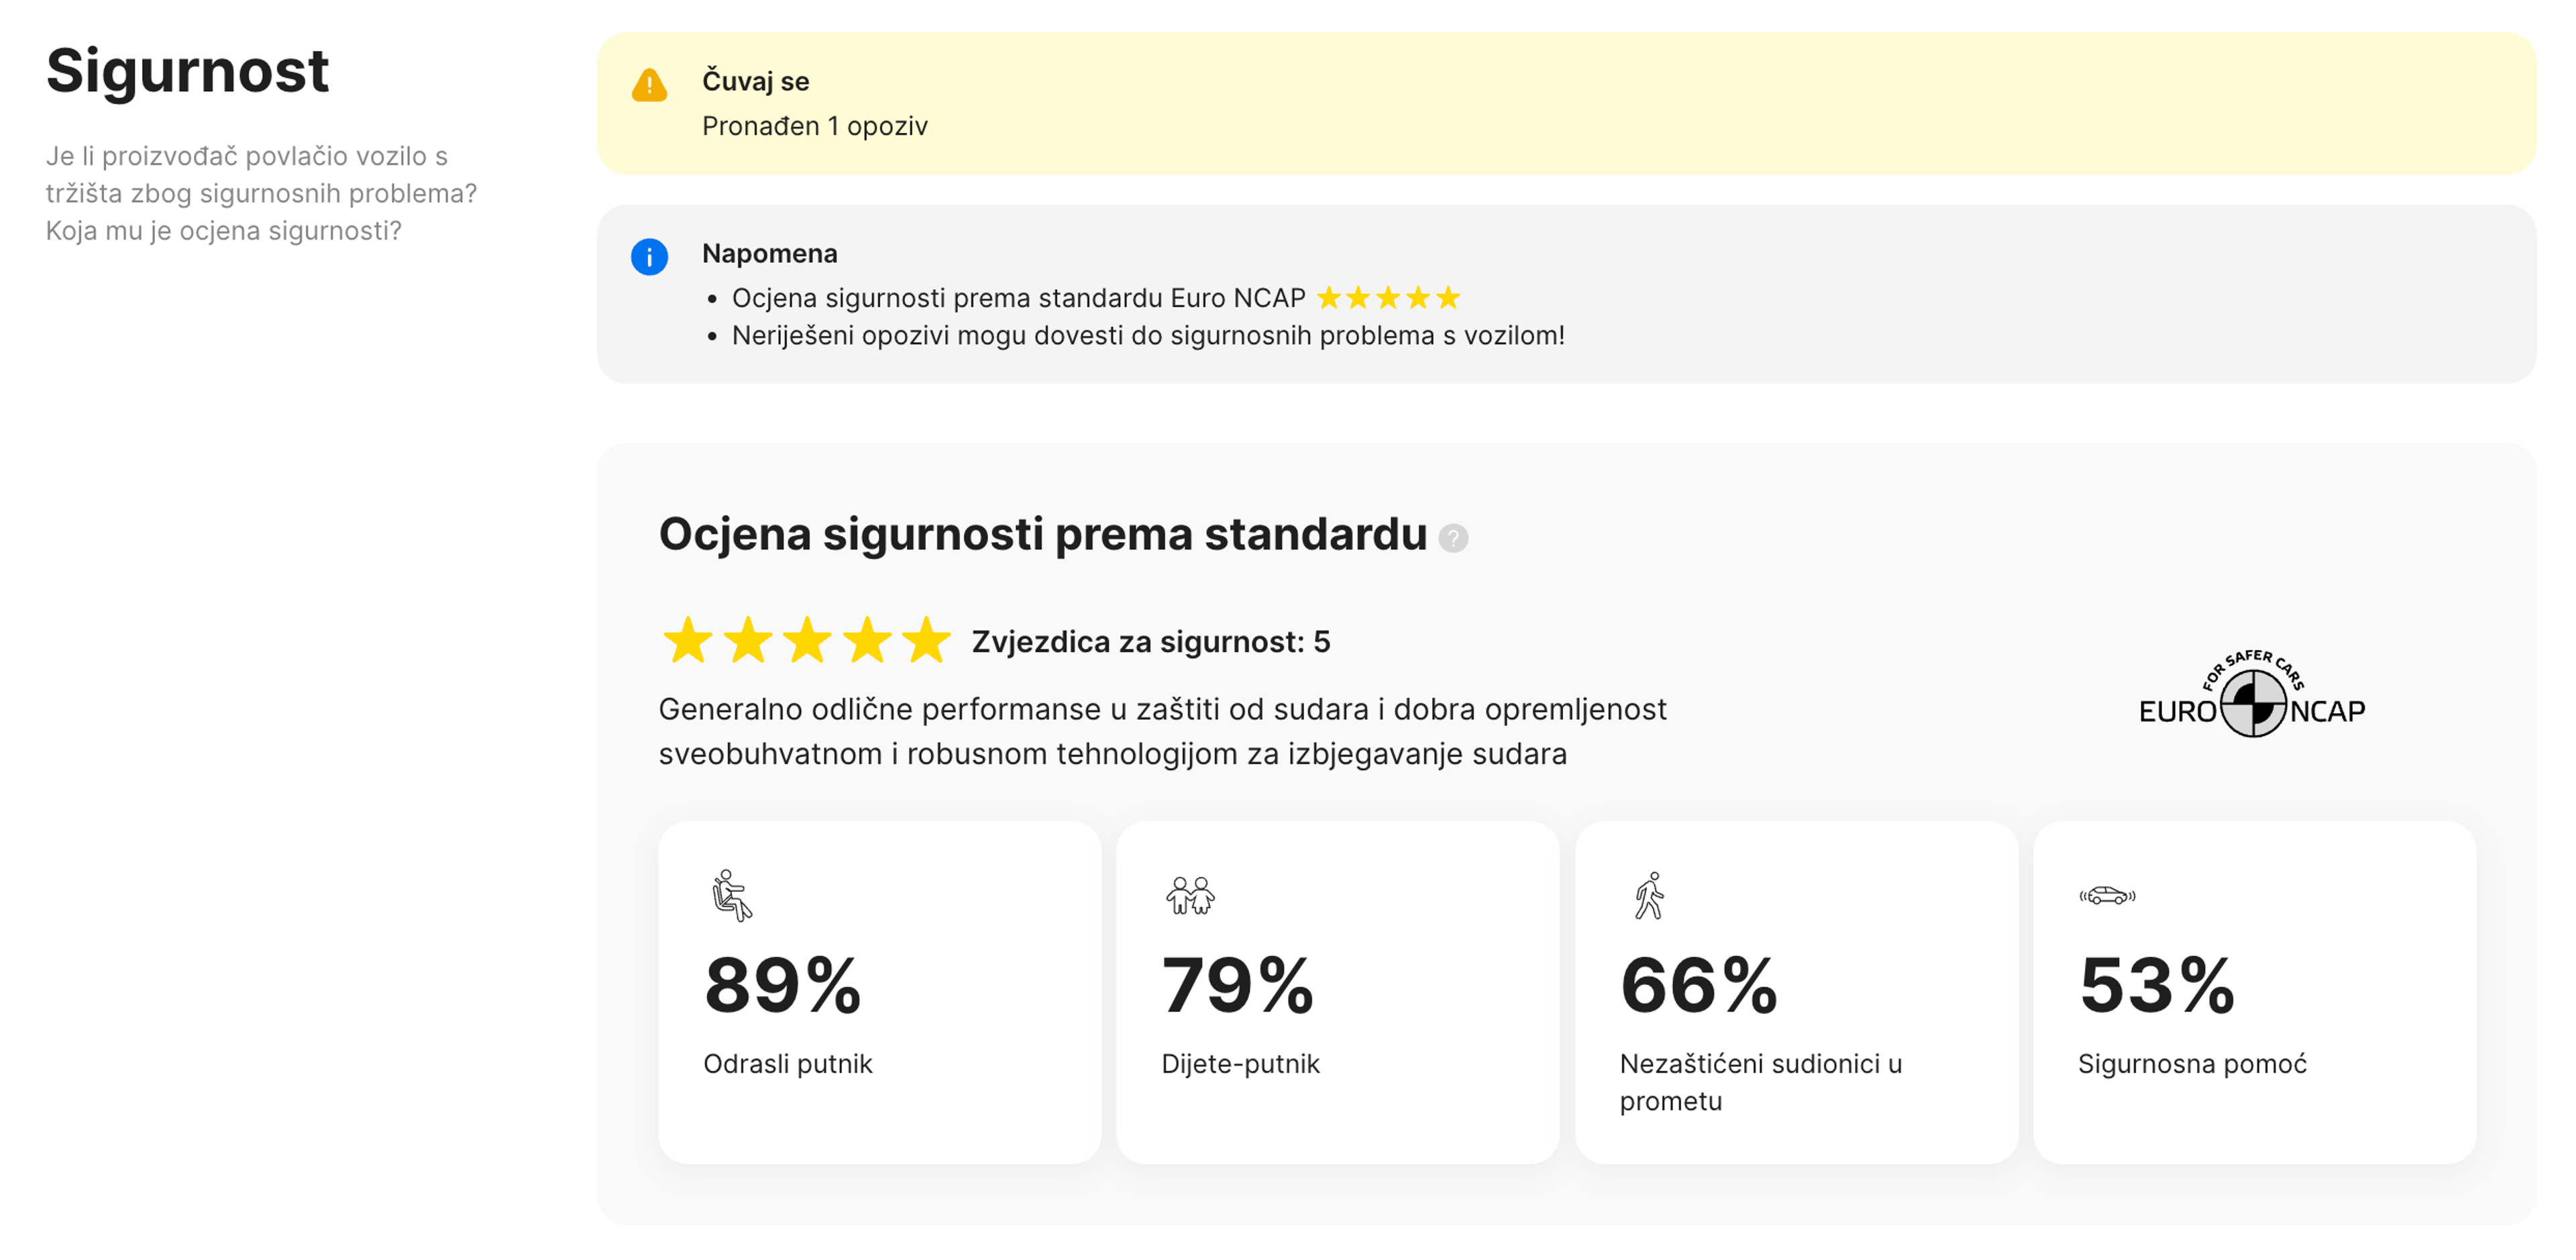Click the two children passenger icon
The image size is (2576, 1260).
coord(1190,895)
